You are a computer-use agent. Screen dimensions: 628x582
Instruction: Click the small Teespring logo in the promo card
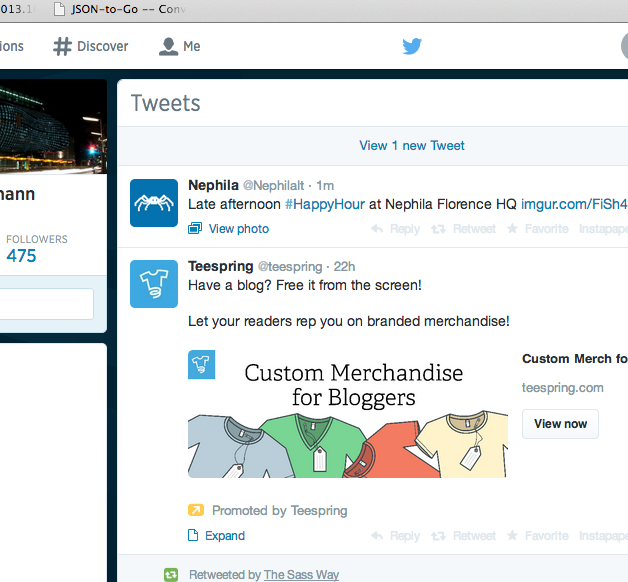201,365
